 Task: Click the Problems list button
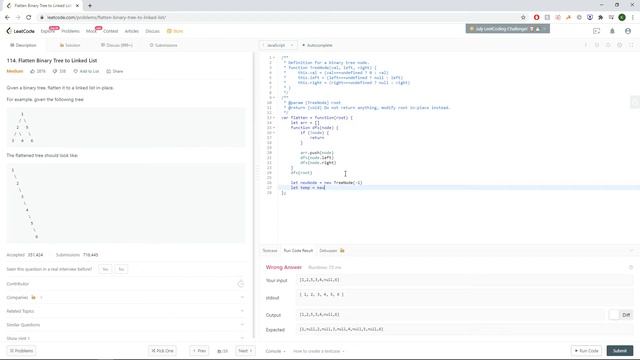22,351
